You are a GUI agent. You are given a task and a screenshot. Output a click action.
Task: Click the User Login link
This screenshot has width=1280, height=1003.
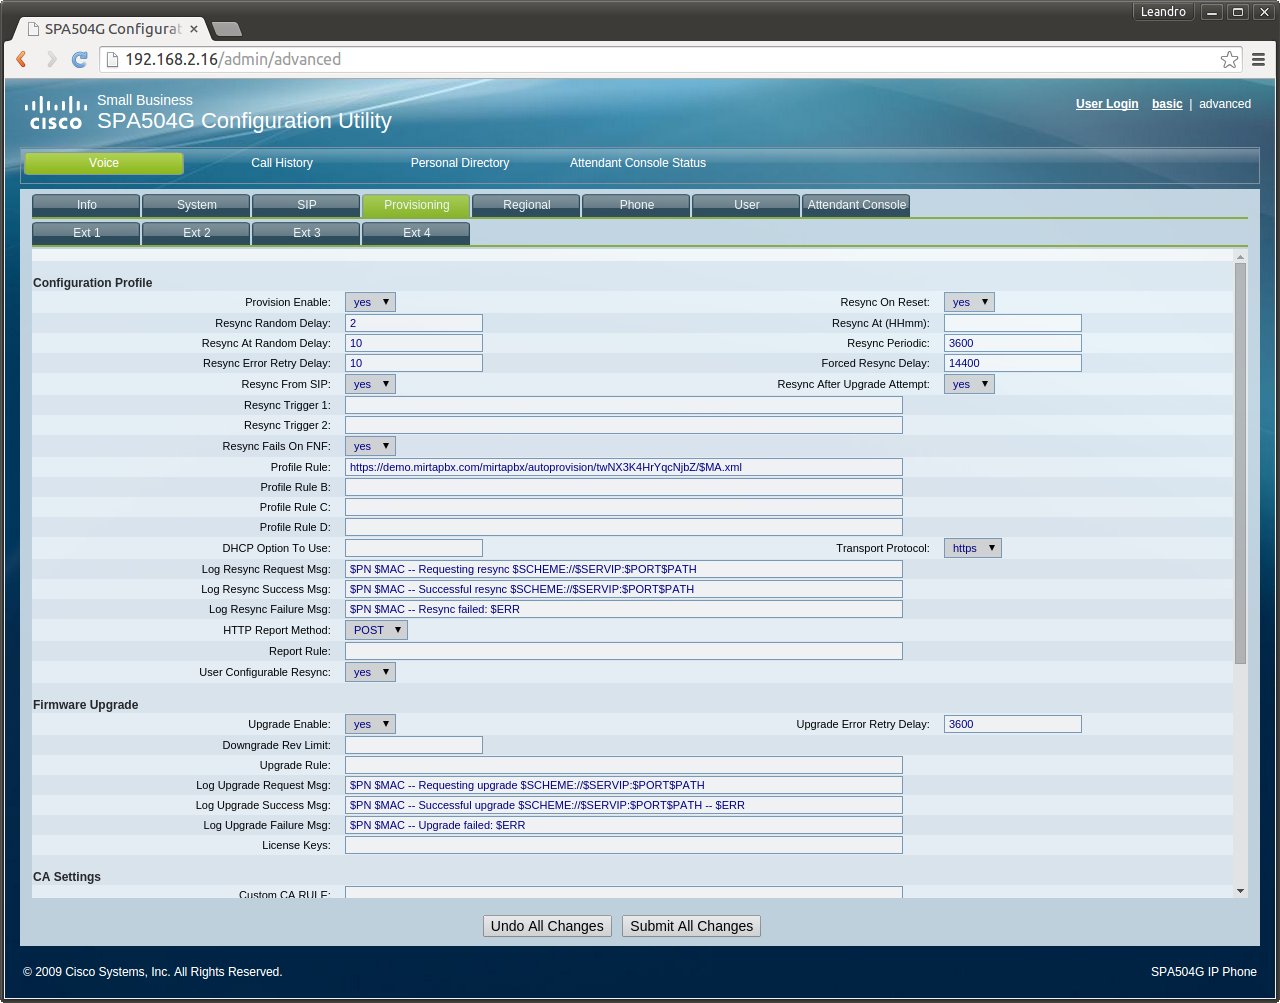coord(1107,104)
